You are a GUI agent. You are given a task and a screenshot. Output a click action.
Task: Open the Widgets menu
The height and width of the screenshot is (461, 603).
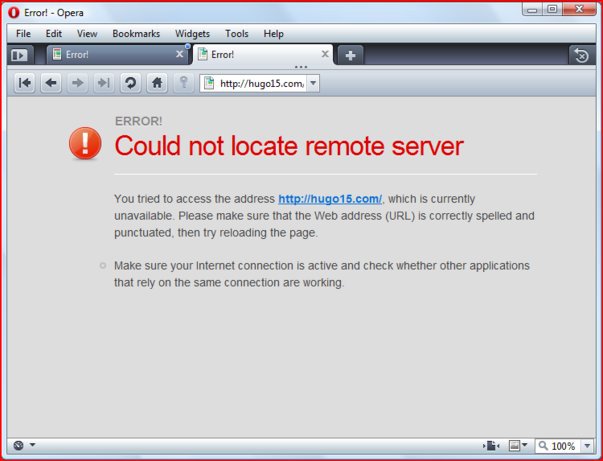pos(192,34)
